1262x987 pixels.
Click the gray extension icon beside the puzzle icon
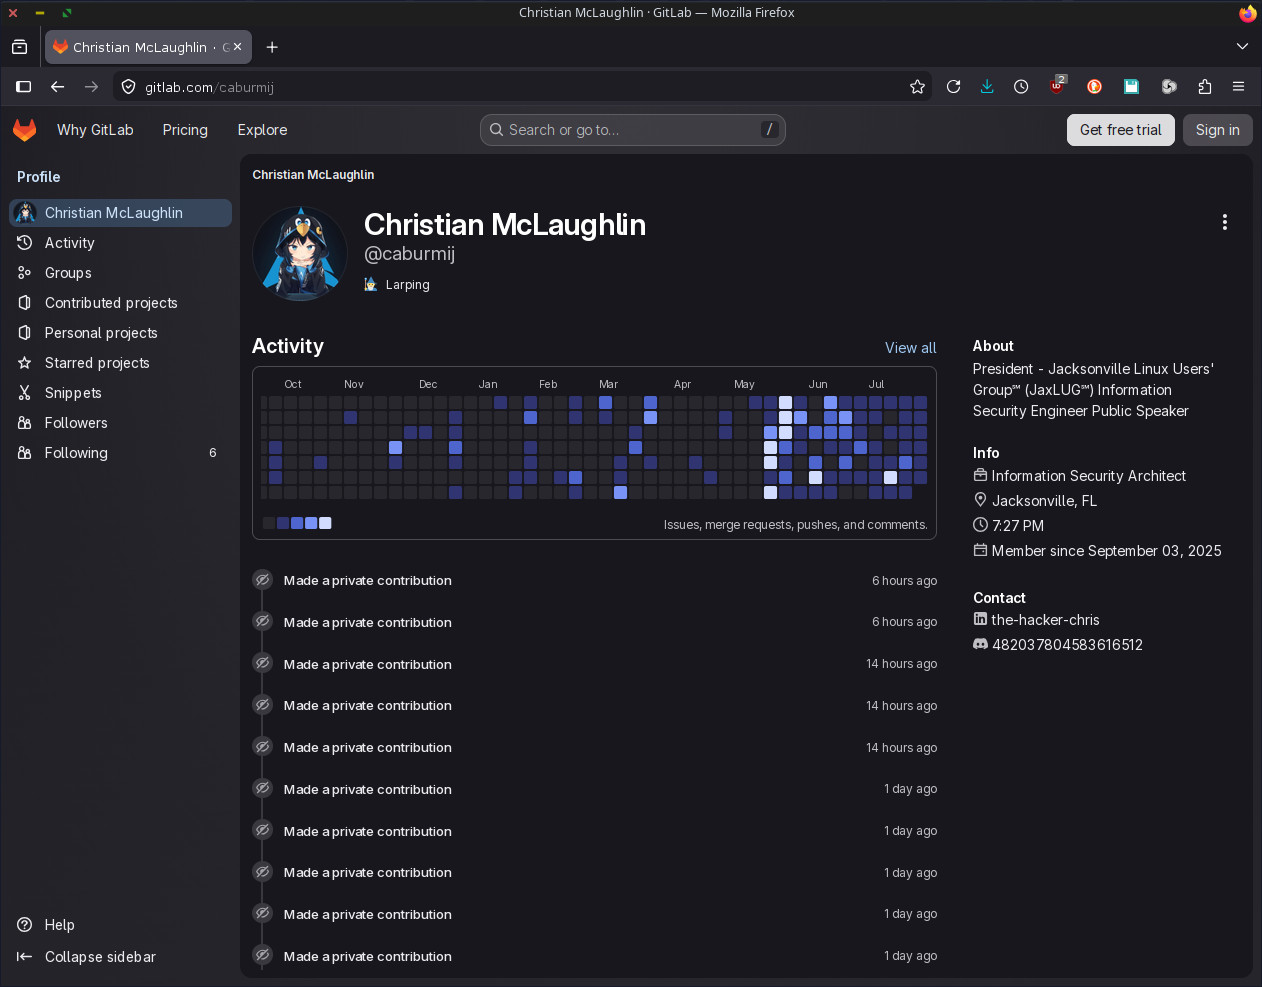click(x=1168, y=87)
